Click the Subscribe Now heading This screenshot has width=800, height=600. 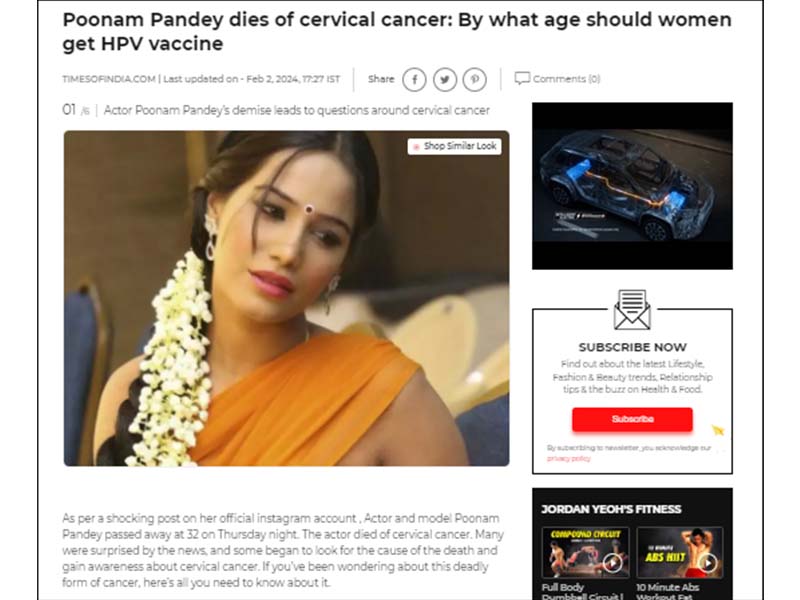pos(633,347)
